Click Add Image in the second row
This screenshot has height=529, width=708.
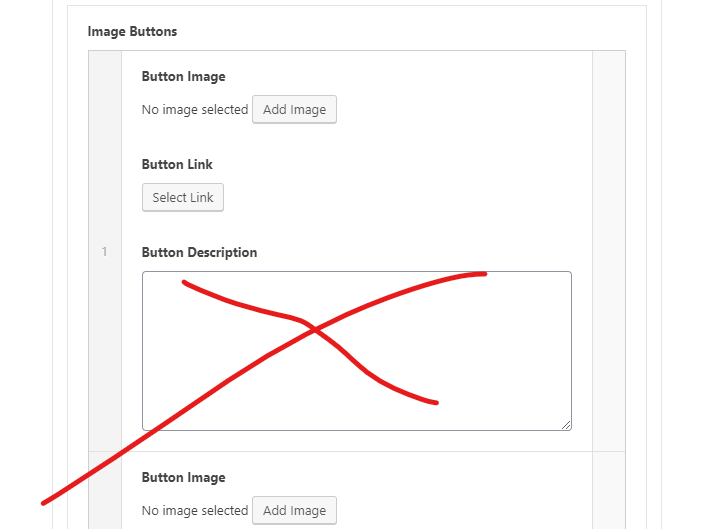[294, 510]
